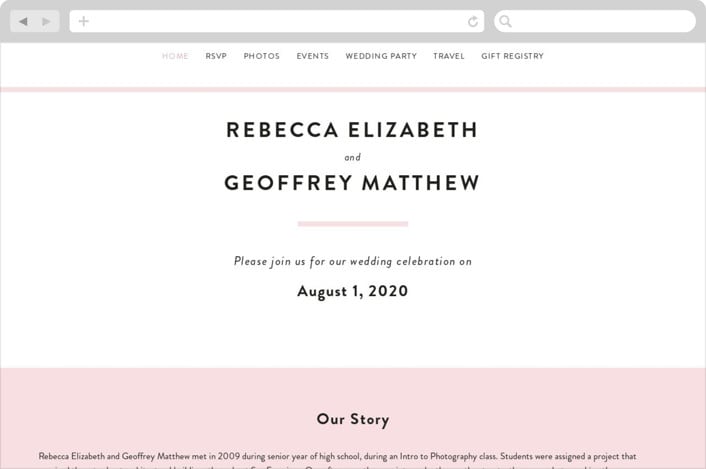Click the plus icon in address bar
Image resolution: width=706 pixels, height=469 pixels.
coord(83,21)
